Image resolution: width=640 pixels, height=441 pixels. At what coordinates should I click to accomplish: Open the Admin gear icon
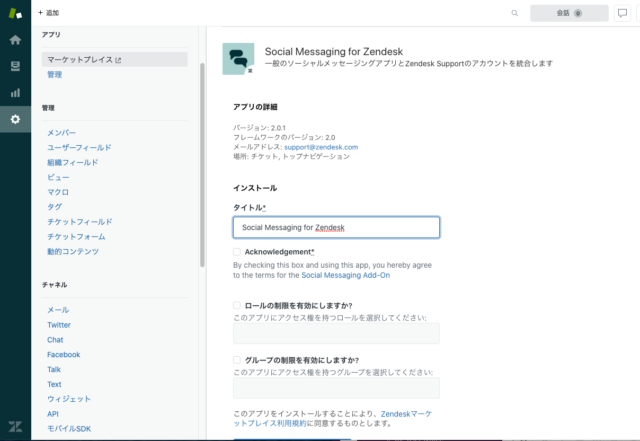pos(15,119)
